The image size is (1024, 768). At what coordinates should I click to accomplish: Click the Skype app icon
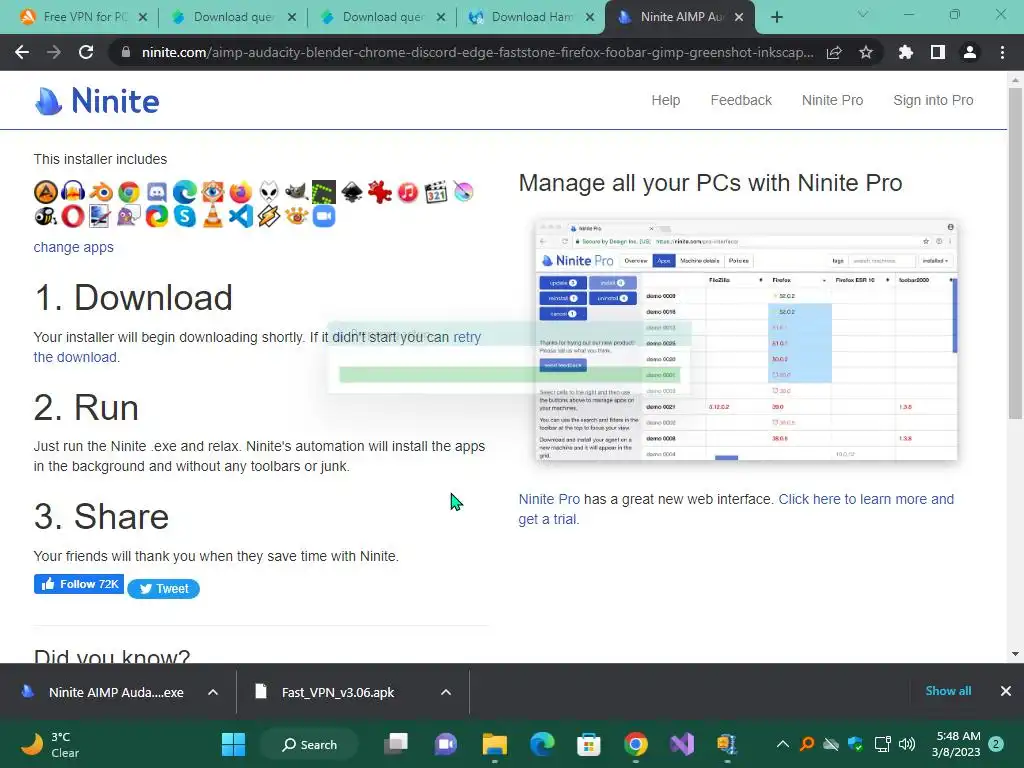pyautogui.click(x=185, y=216)
